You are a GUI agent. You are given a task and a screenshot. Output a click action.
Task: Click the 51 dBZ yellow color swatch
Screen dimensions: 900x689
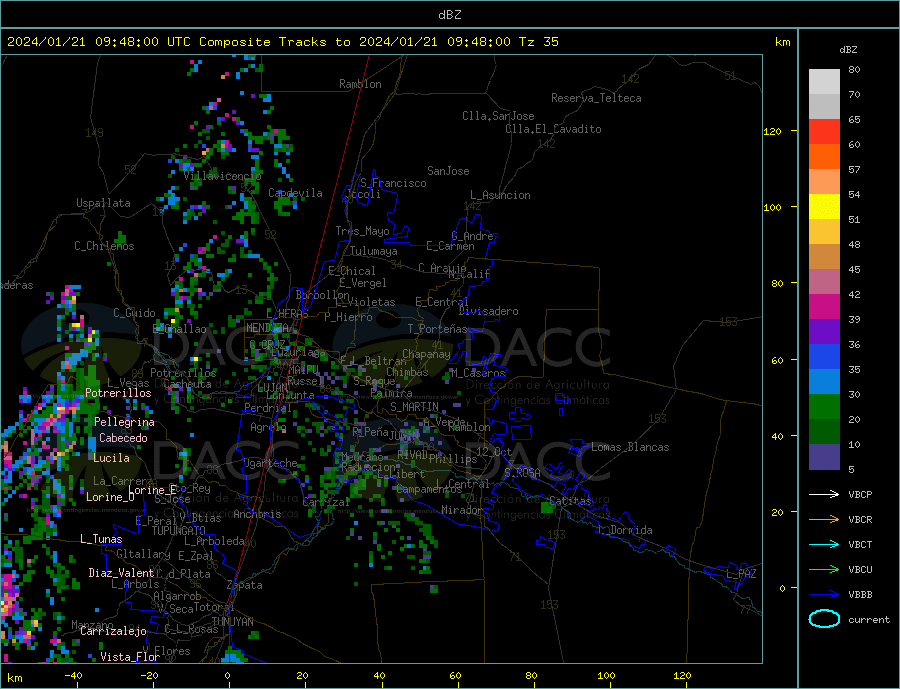tap(824, 207)
